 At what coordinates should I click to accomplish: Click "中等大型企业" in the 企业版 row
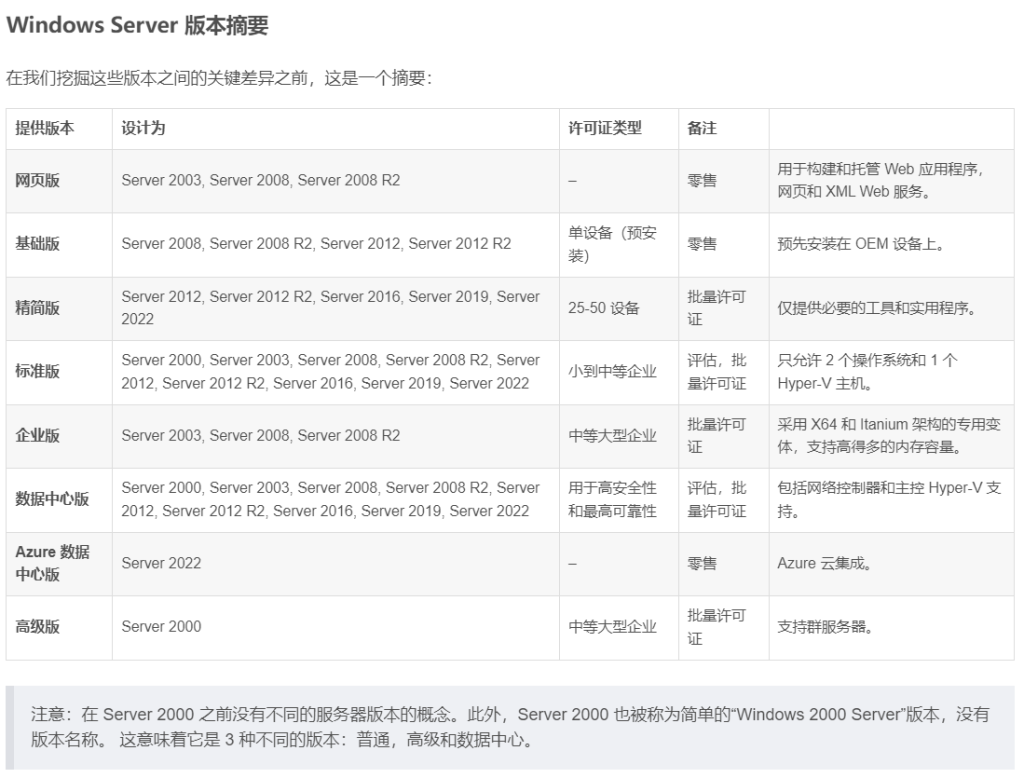coord(612,435)
